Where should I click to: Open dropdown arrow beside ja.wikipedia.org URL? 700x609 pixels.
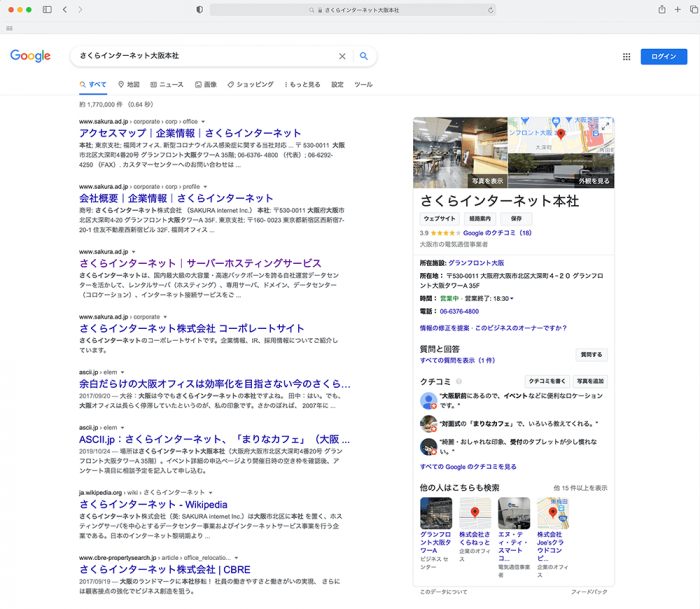(x=210, y=492)
